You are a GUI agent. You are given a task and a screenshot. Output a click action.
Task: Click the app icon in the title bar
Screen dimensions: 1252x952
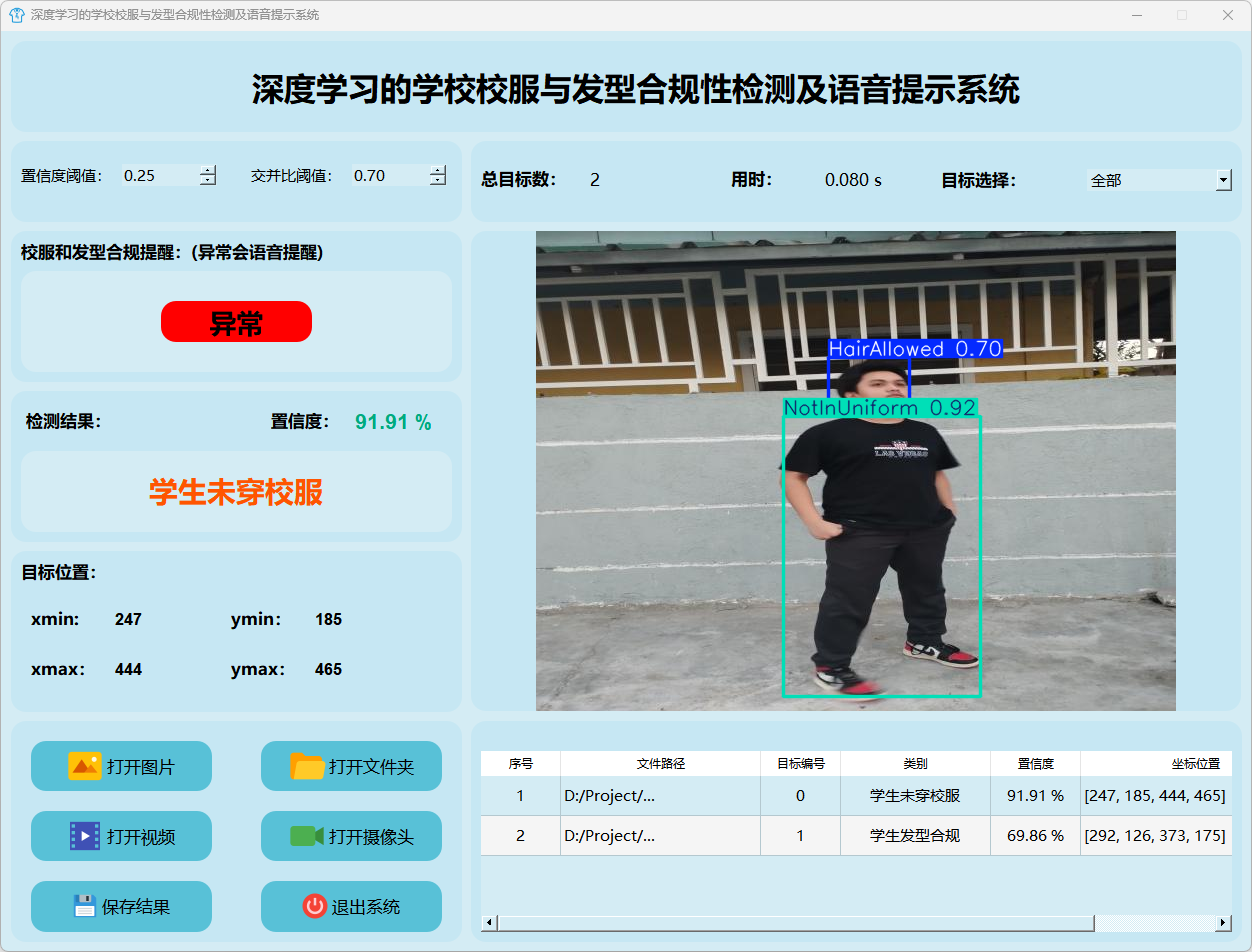tap(16, 15)
